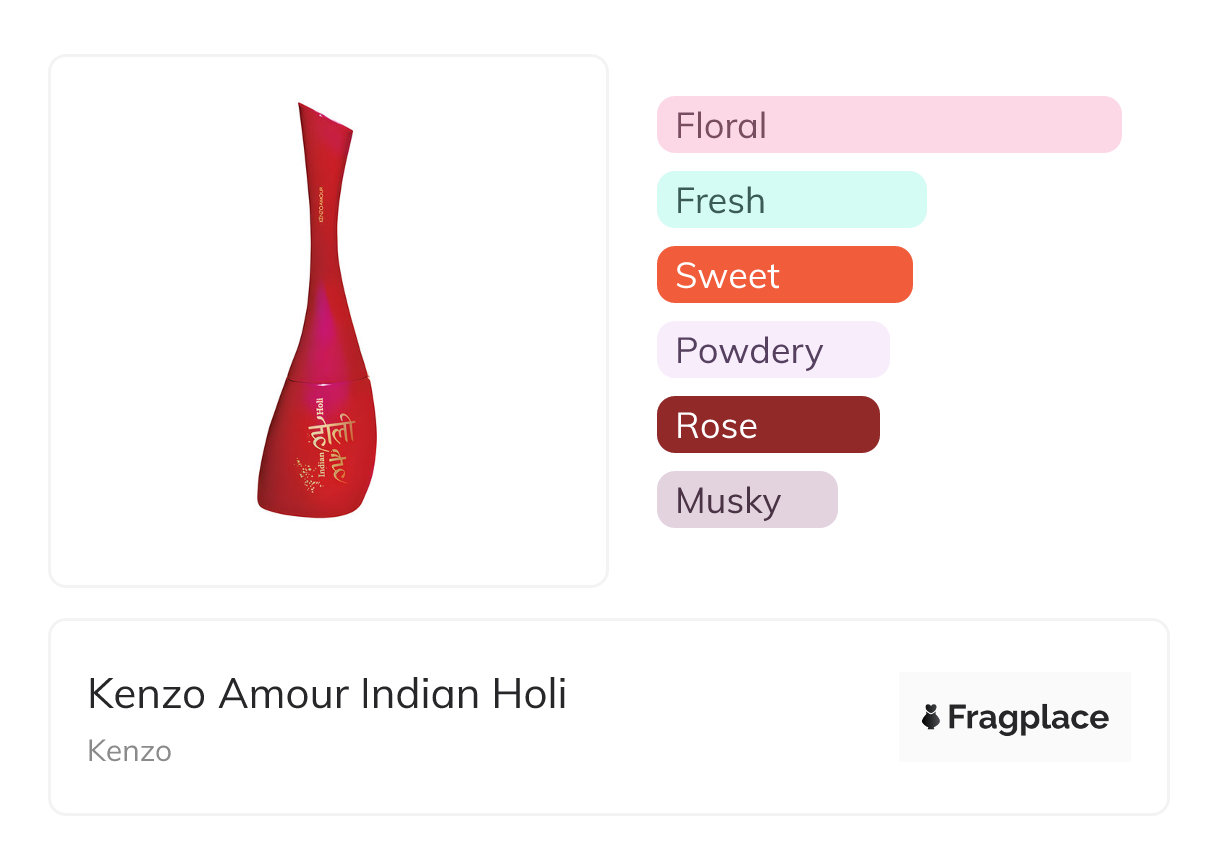The width and height of the screenshot is (1218, 864).
Task: Select the Powdery accord bar
Action: click(x=773, y=350)
